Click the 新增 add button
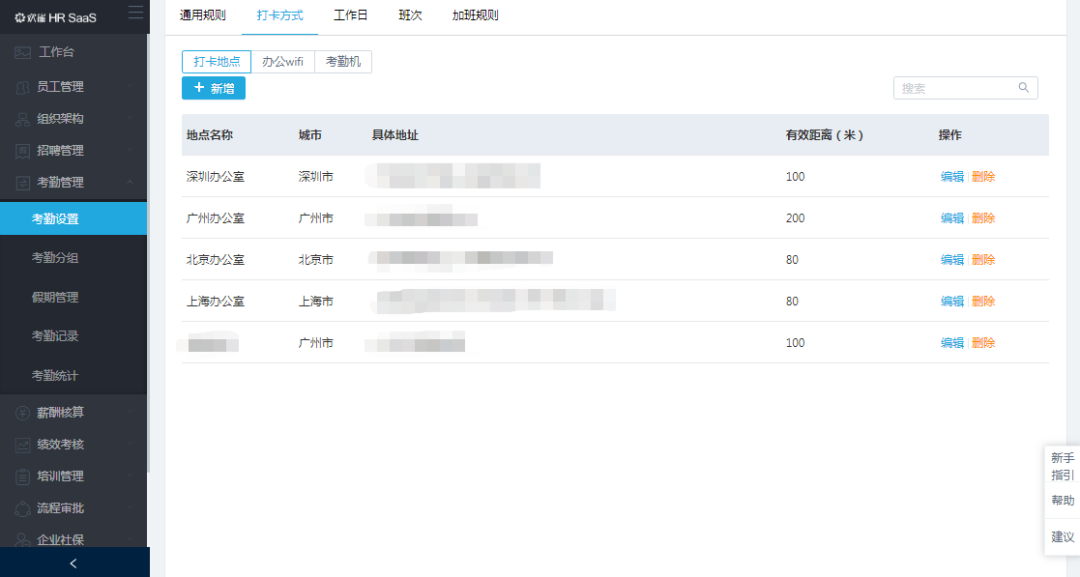Viewport: 1080px width, 577px height. click(214, 88)
